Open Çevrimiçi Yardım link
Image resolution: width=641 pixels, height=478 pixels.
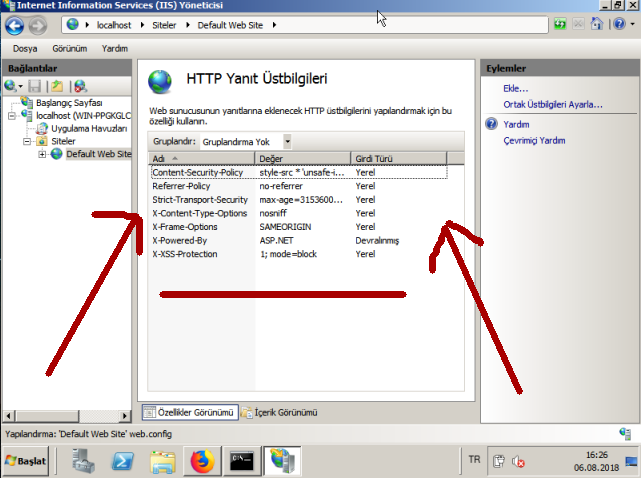click(x=534, y=141)
